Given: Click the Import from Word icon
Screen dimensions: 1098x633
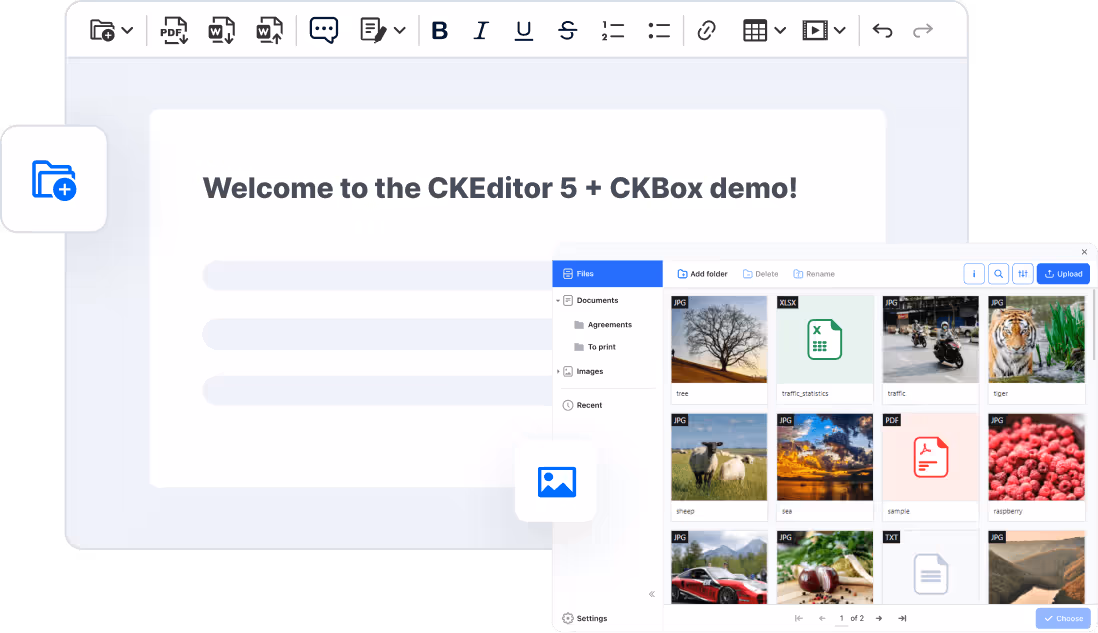Looking at the screenshot, I should point(269,31).
